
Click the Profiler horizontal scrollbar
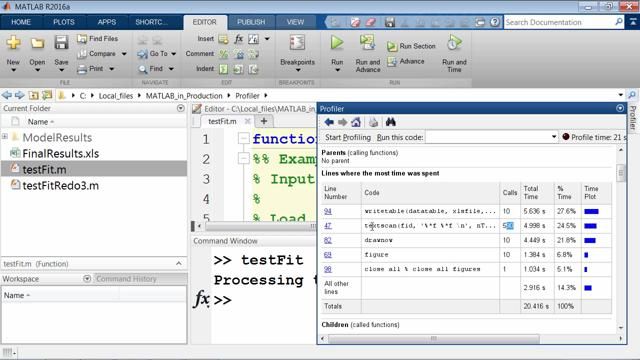(x=433, y=338)
